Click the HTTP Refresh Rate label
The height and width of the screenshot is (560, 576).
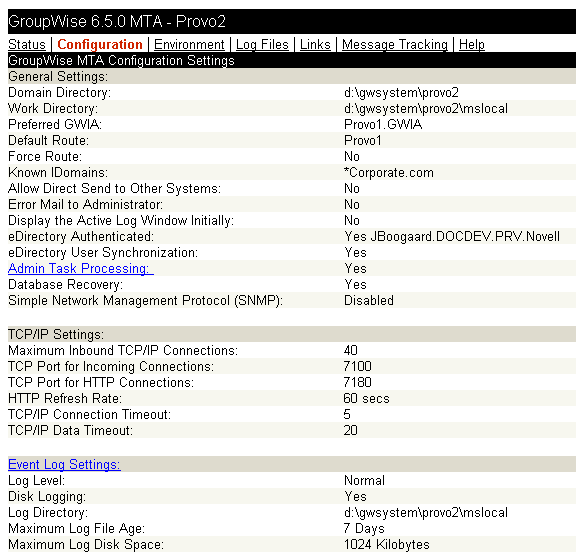click(x=65, y=399)
